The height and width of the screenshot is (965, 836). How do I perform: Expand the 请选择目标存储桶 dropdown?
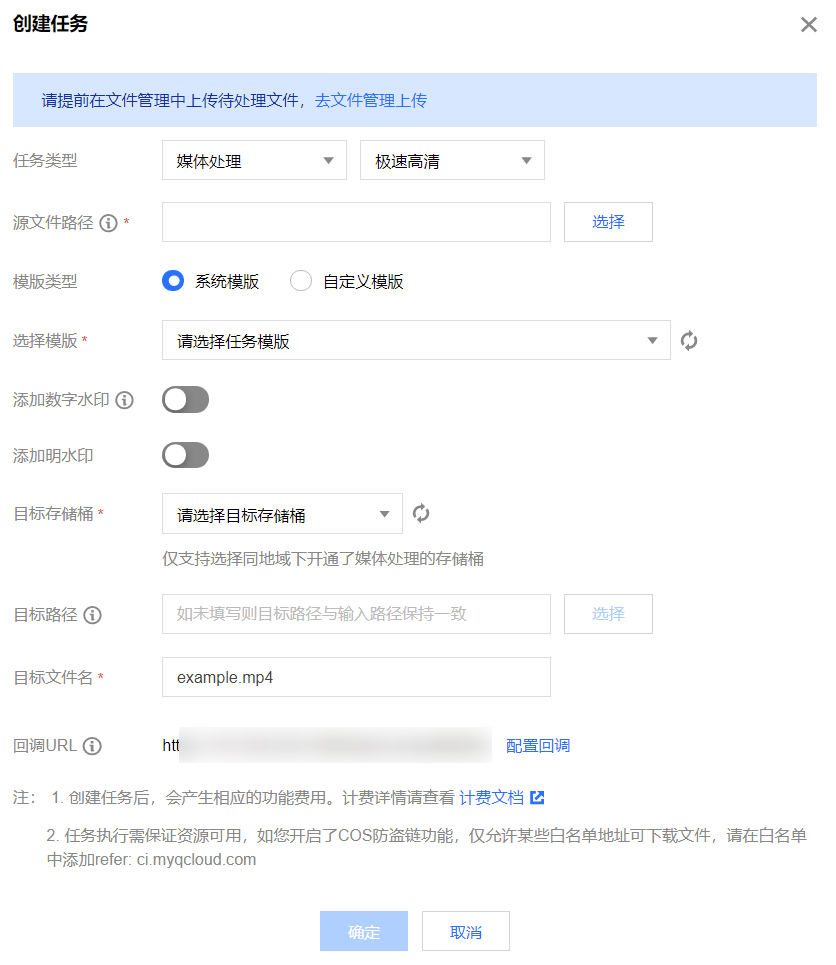[282, 515]
